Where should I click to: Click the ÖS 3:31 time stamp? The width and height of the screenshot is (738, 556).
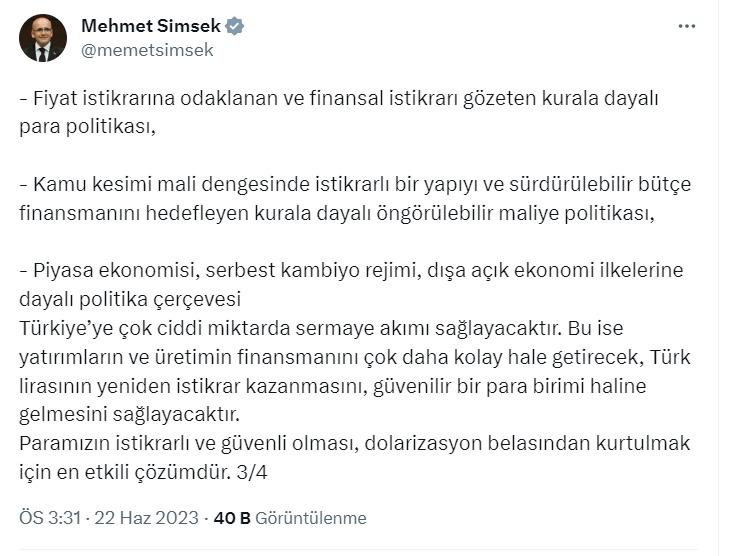[50, 517]
